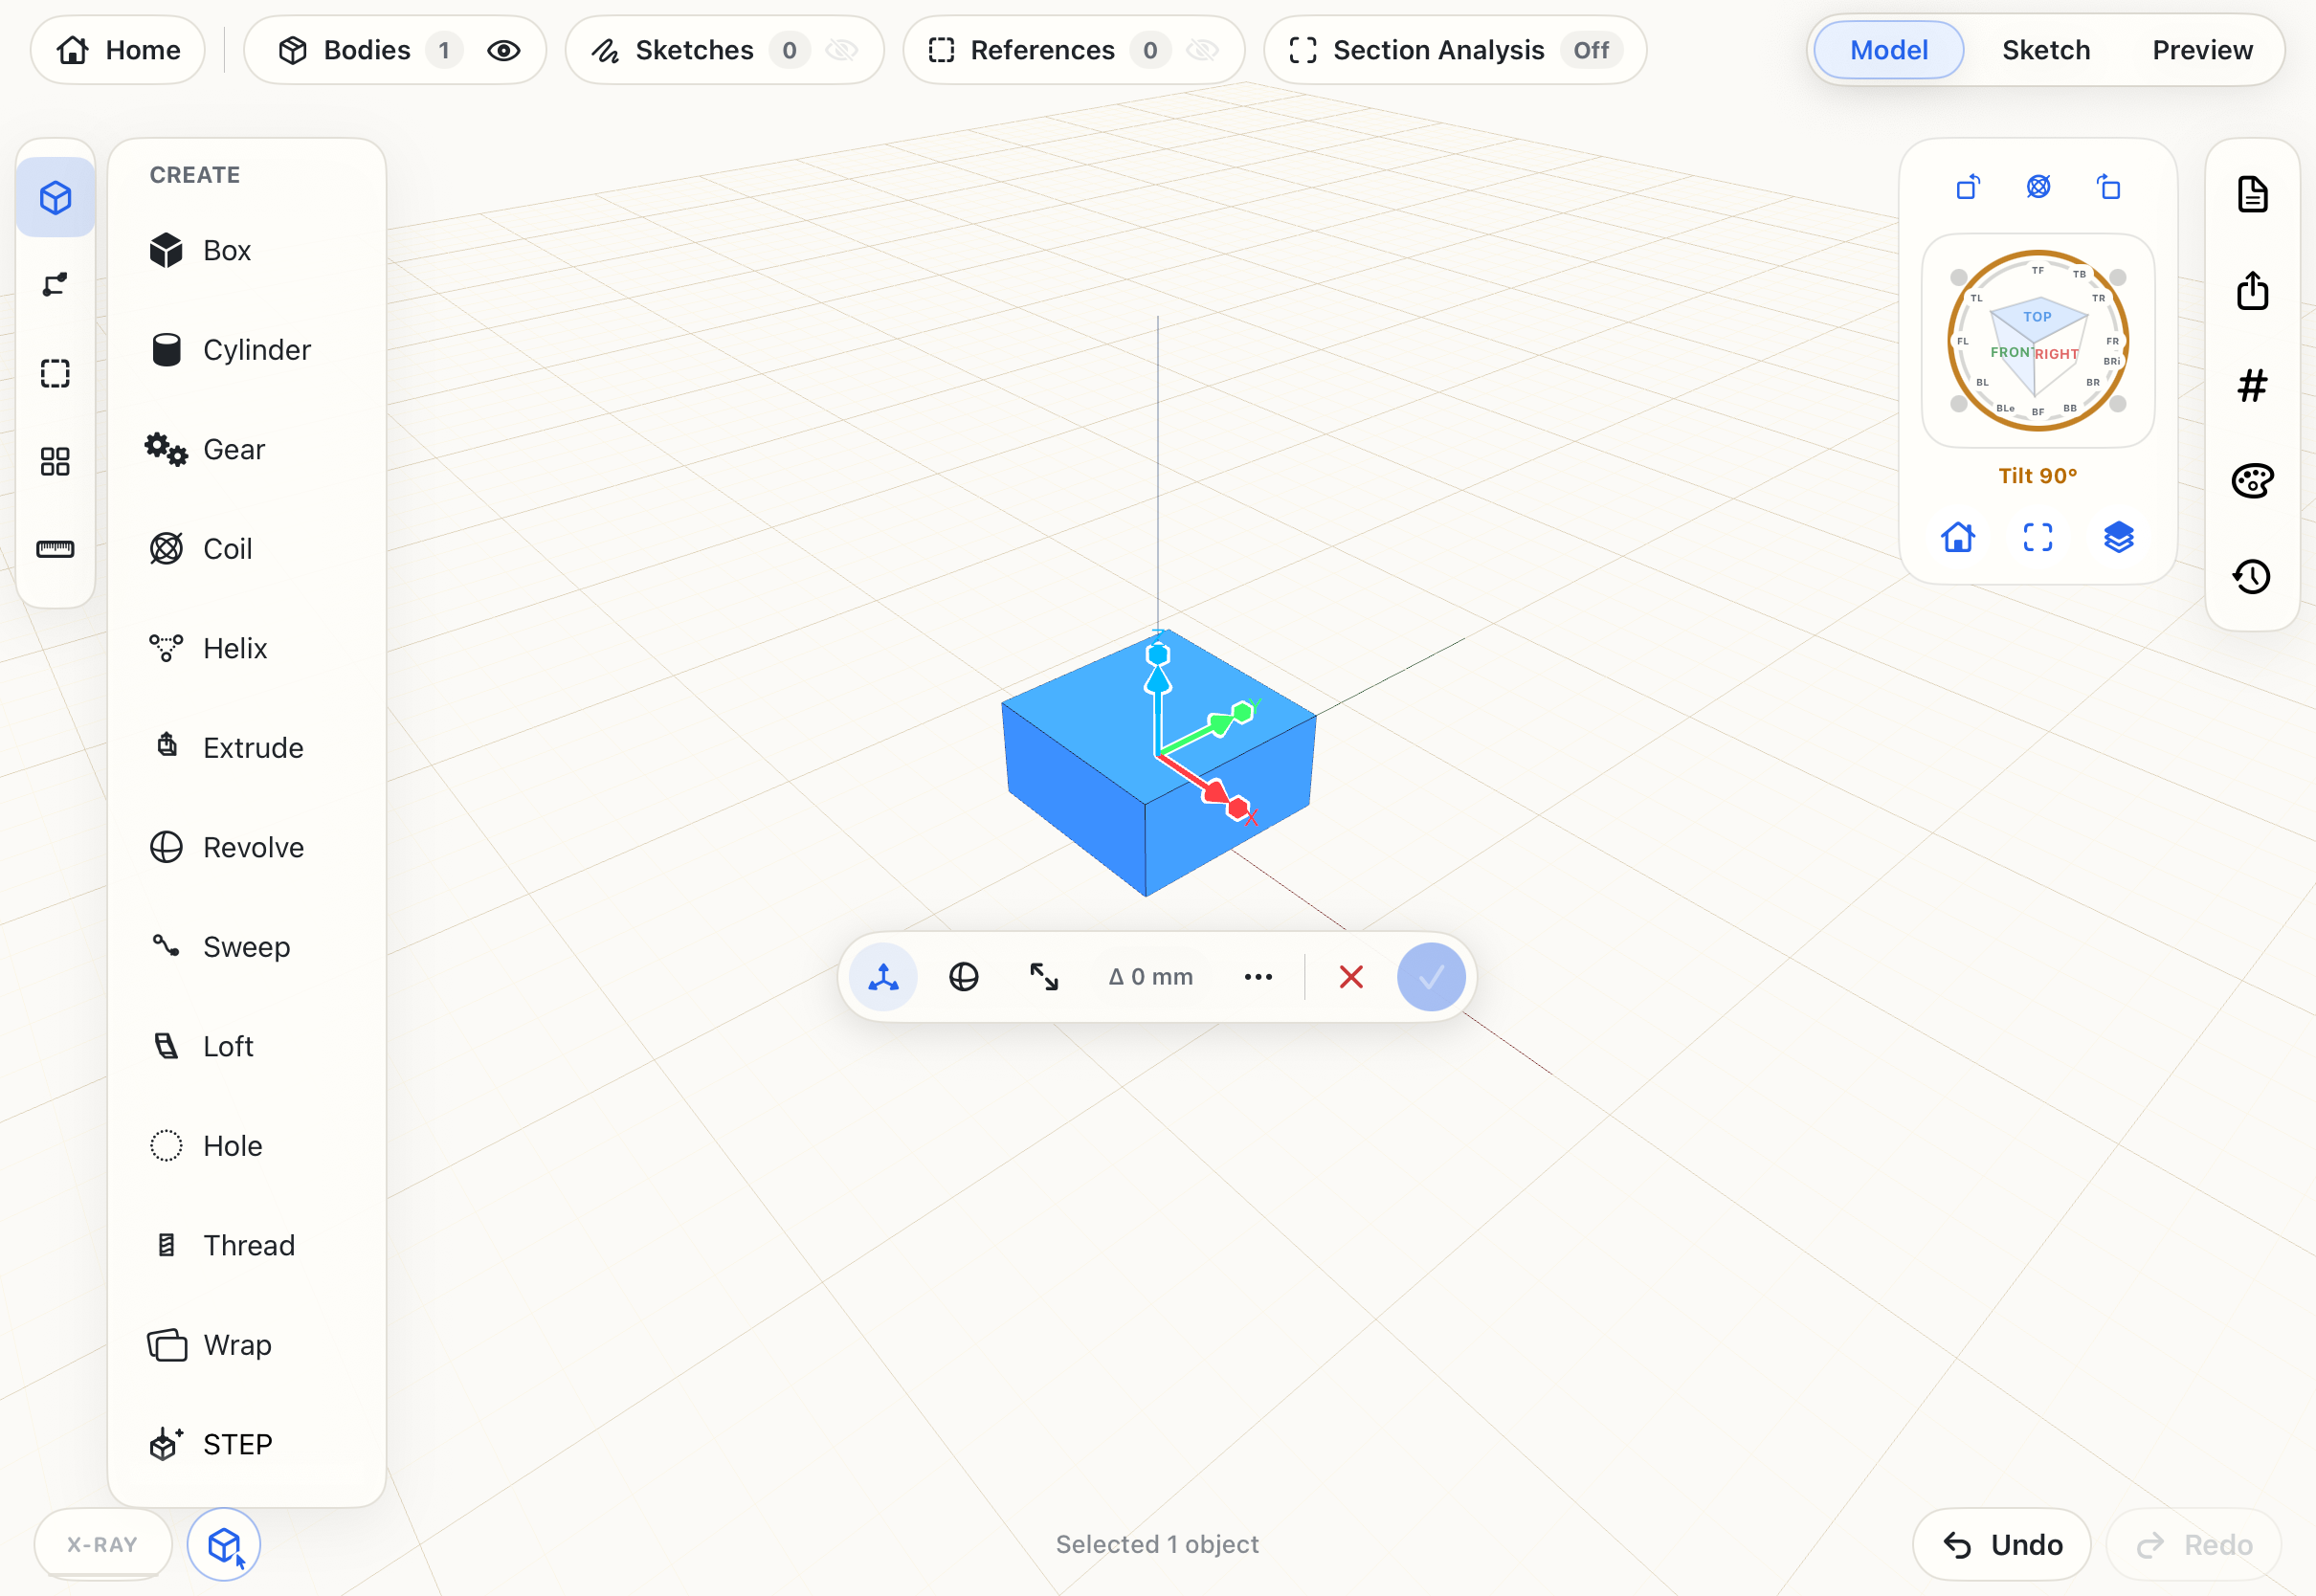Open the document file icon
Viewport: 2316px width, 1596px height.
coord(2252,194)
